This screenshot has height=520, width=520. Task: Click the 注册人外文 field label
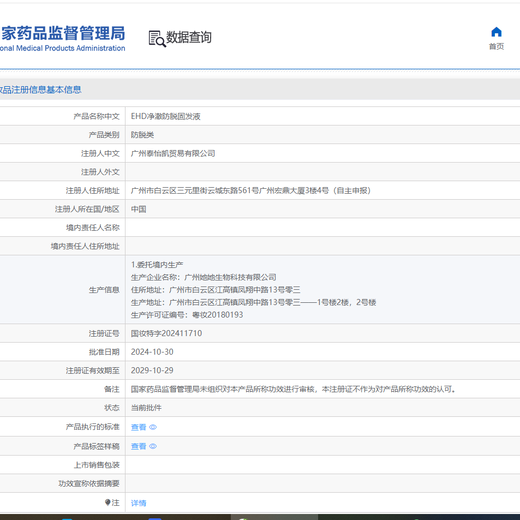pyautogui.click(x=100, y=172)
